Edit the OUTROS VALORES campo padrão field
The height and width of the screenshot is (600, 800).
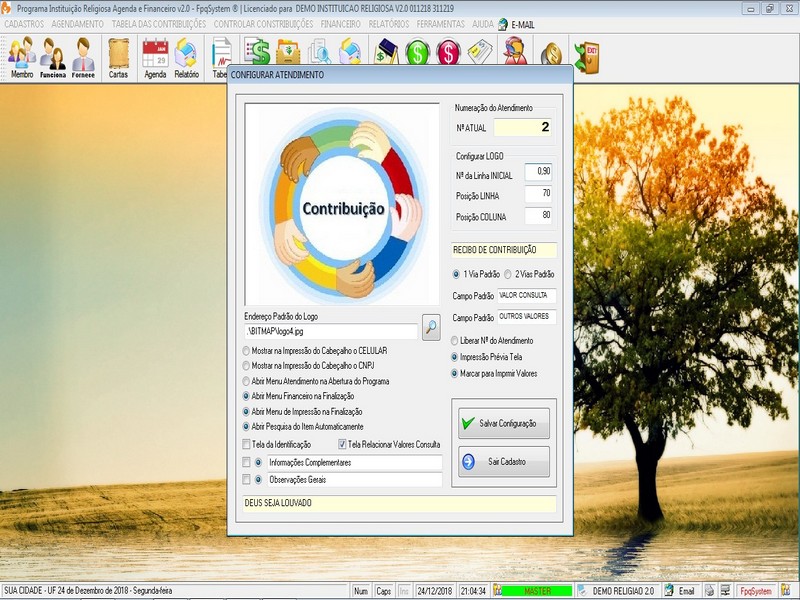(x=527, y=317)
